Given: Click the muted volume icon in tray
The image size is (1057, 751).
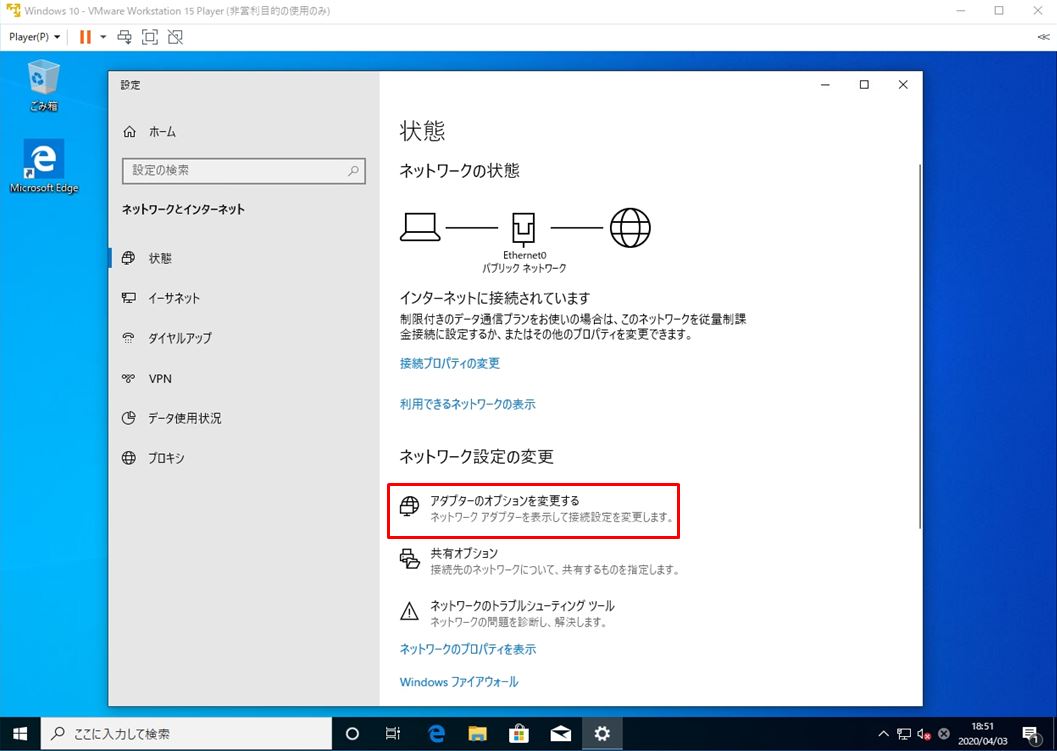Looking at the screenshot, I should point(924,734).
